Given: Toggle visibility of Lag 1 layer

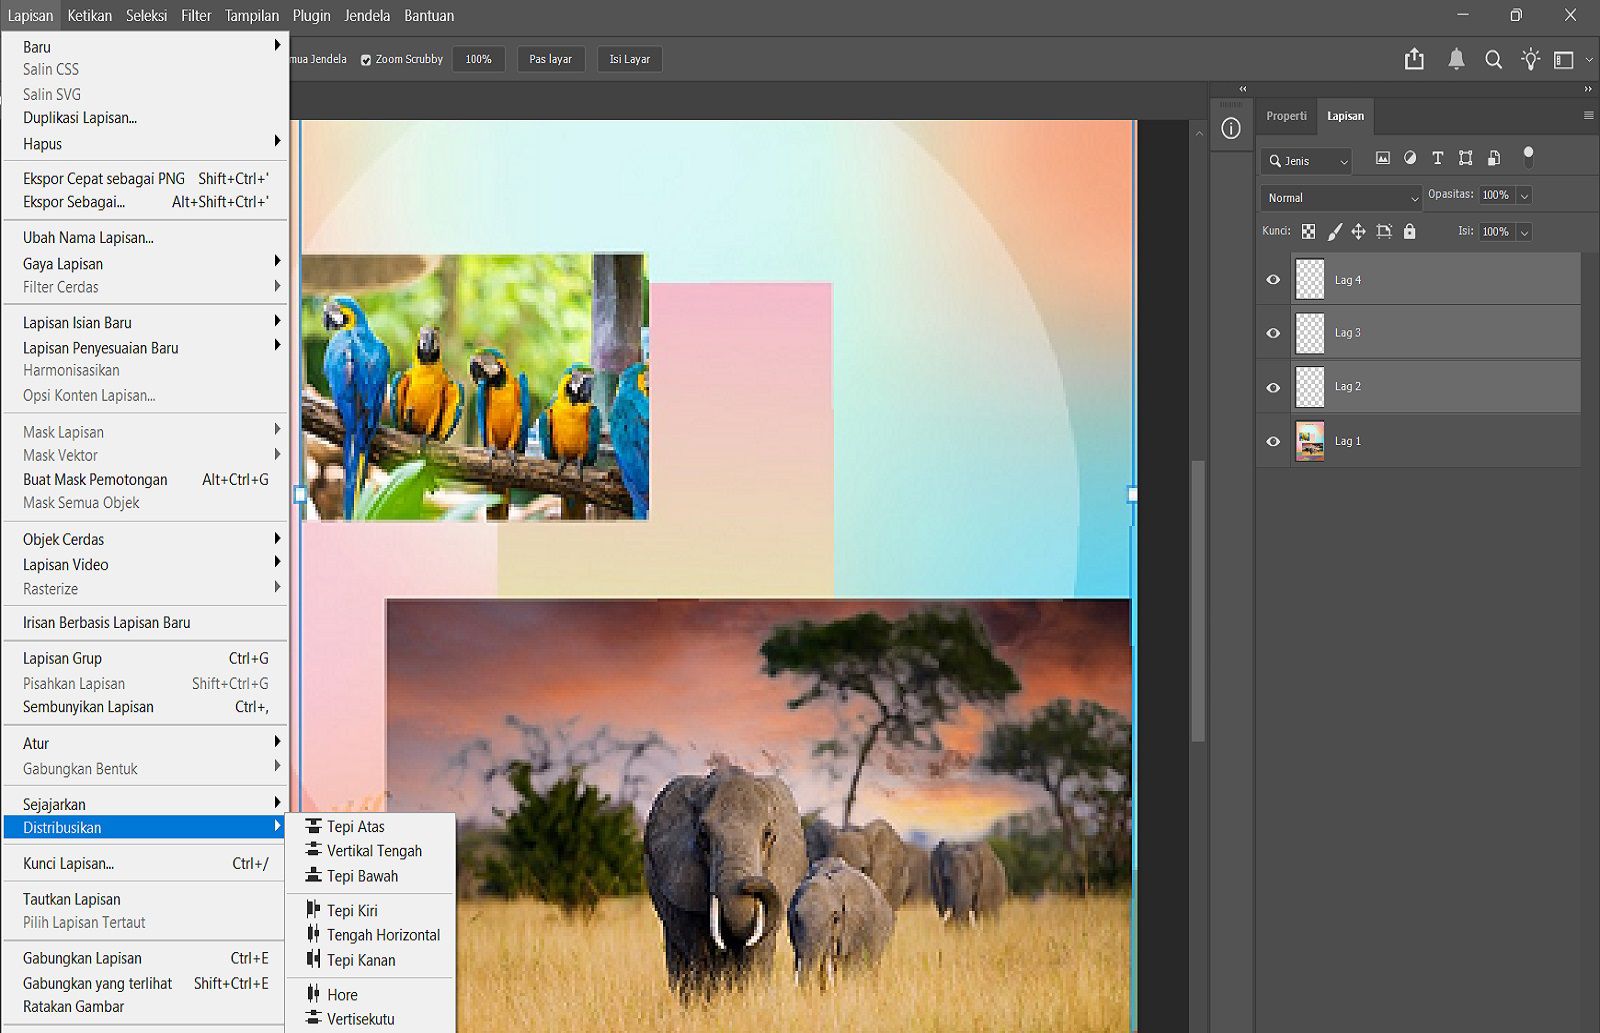Looking at the screenshot, I should click(1273, 441).
